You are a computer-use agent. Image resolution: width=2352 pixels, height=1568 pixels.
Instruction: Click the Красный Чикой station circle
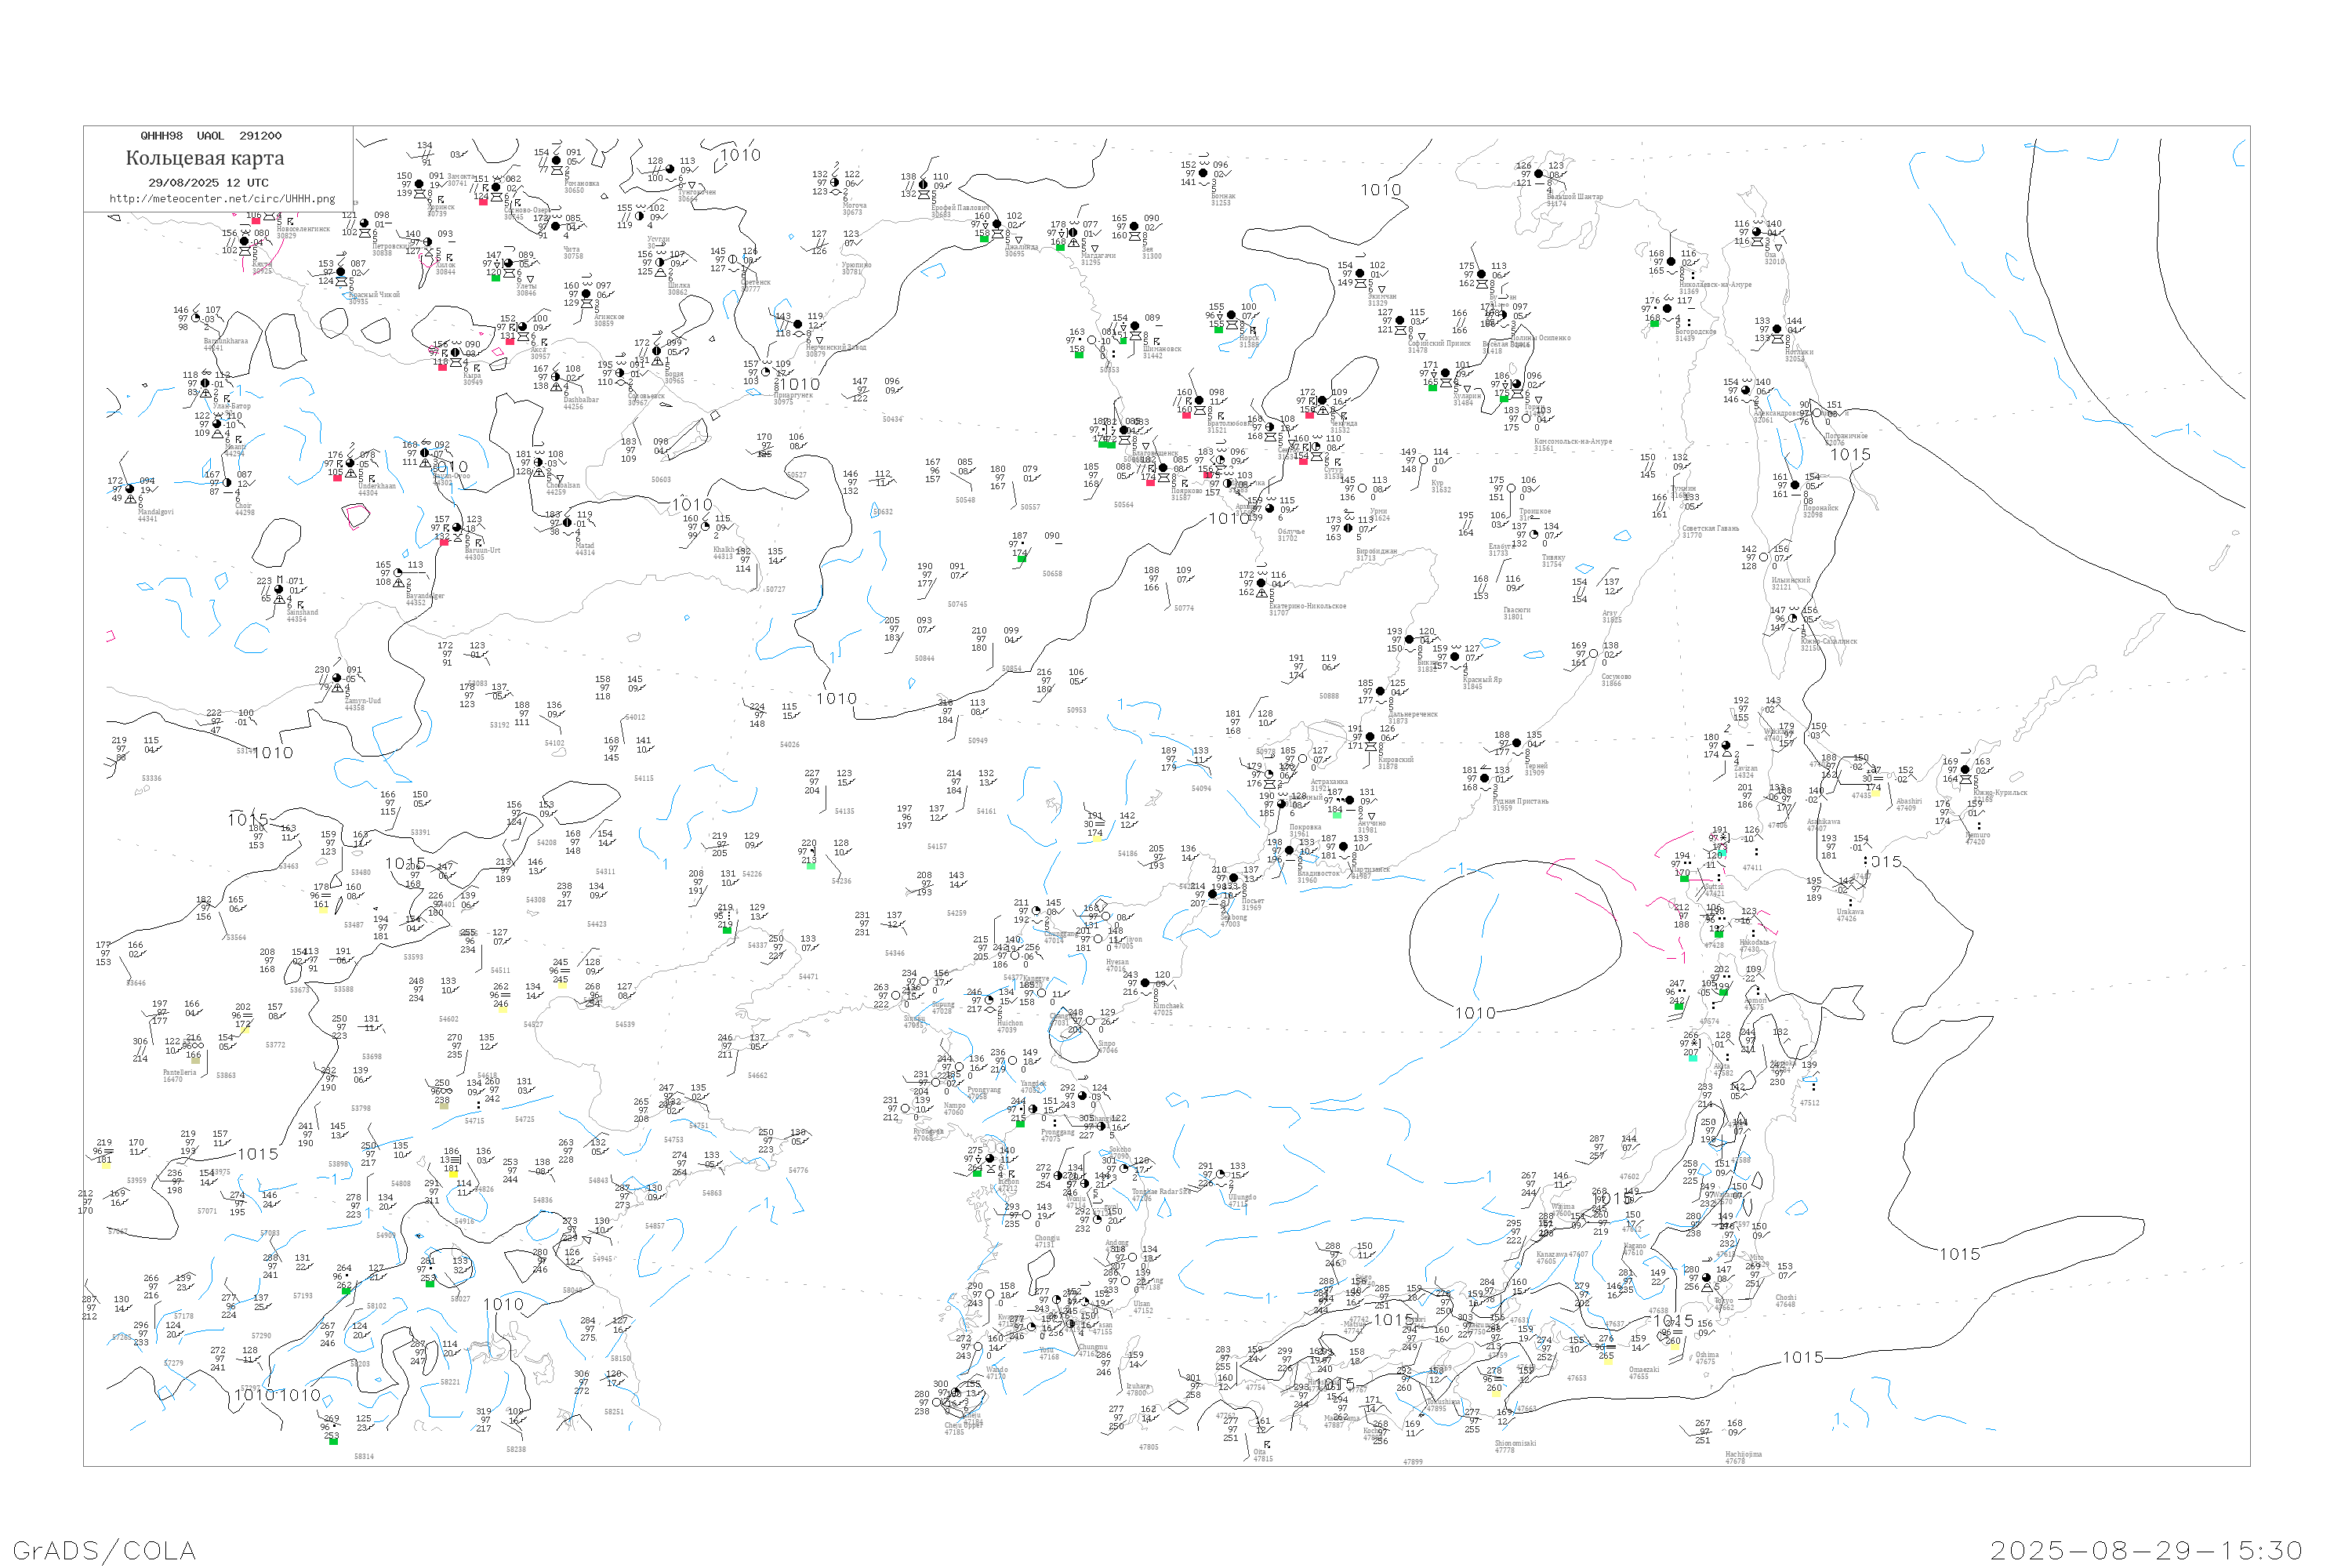pos(340,272)
